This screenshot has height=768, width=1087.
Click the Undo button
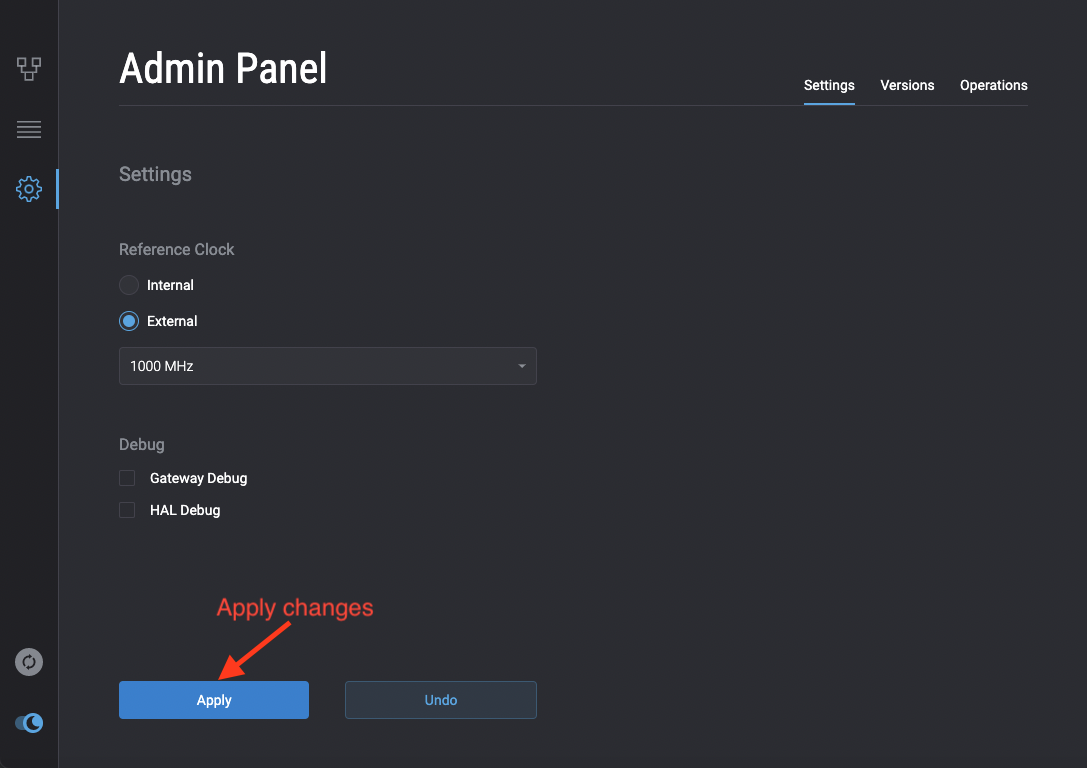coord(440,700)
